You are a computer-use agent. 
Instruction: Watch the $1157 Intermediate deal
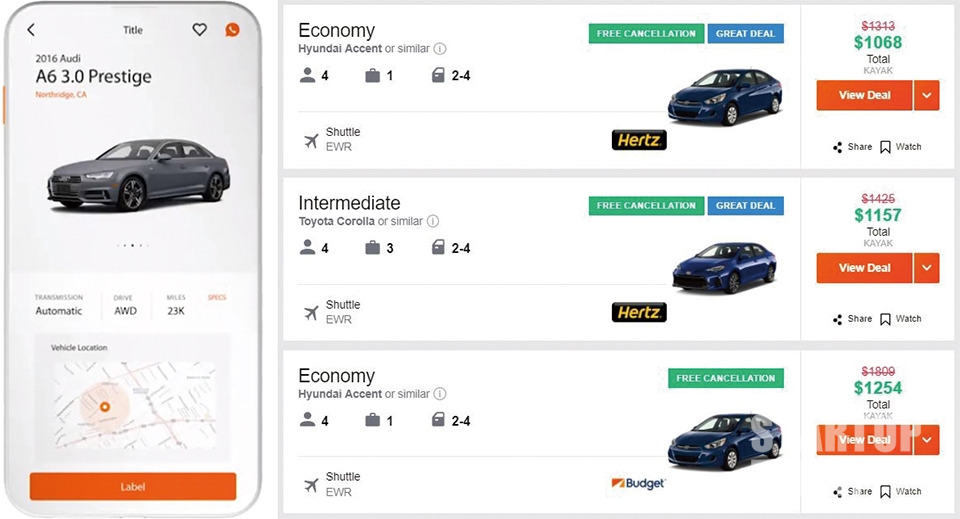[901, 319]
